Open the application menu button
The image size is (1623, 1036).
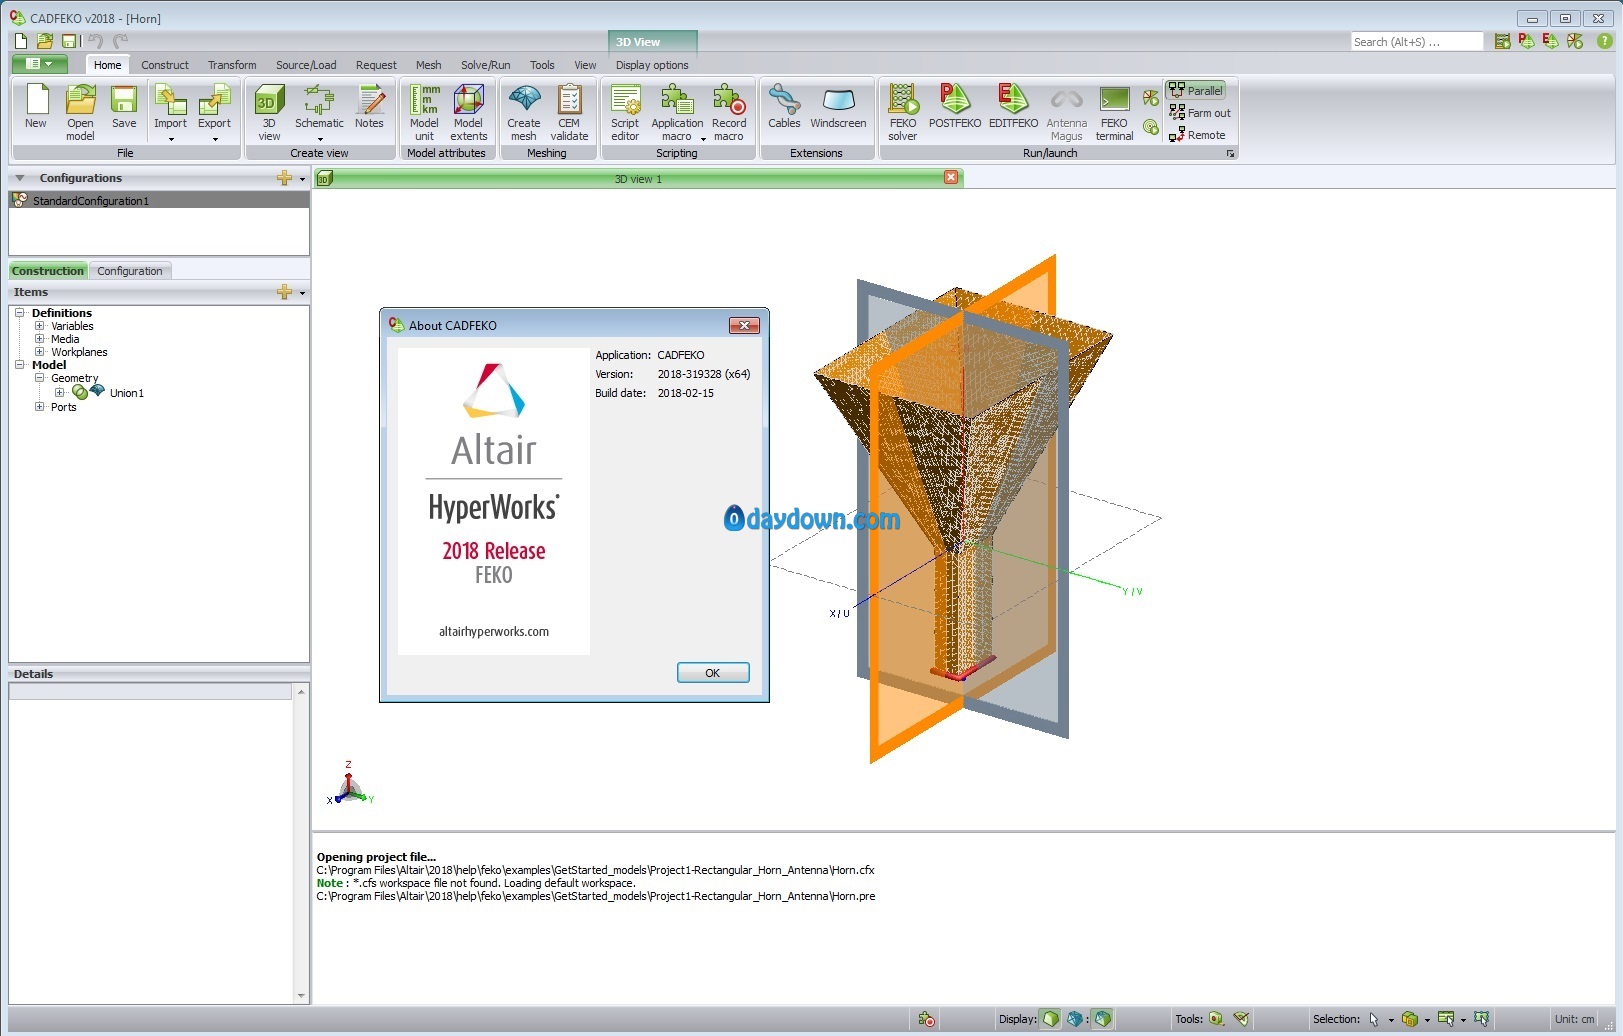pyautogui.click(x=39, y=64)
